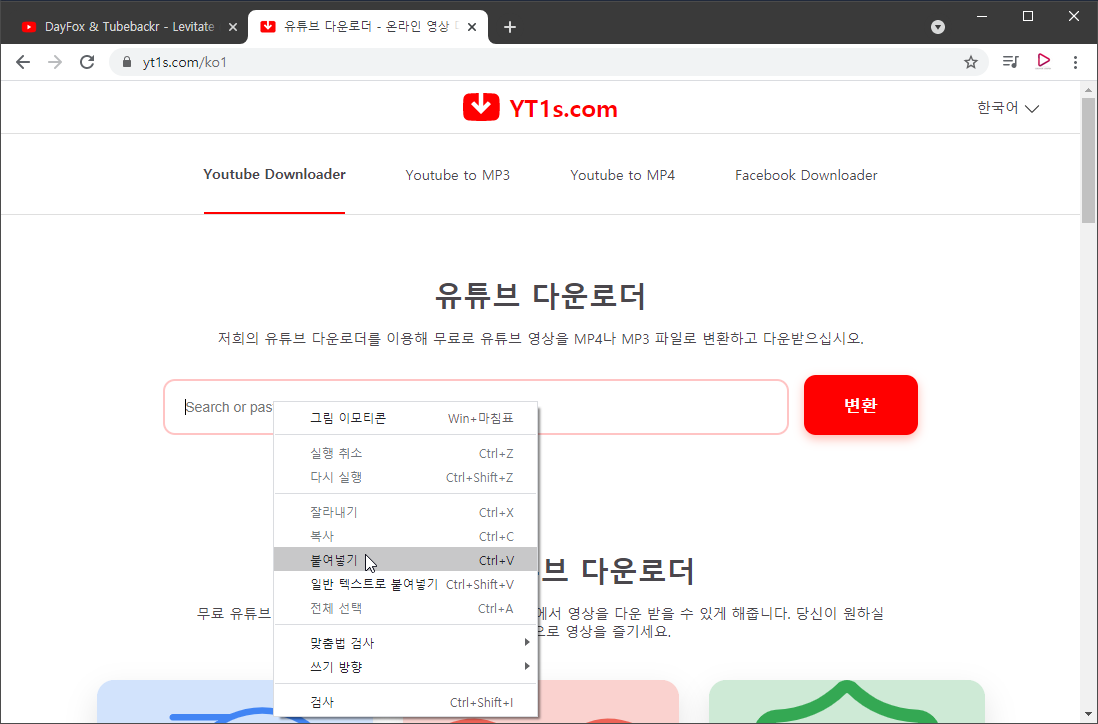This screenshot has width=1098, height=724.
Task: Click the browser forward arrow
Action: click(55, 62)
